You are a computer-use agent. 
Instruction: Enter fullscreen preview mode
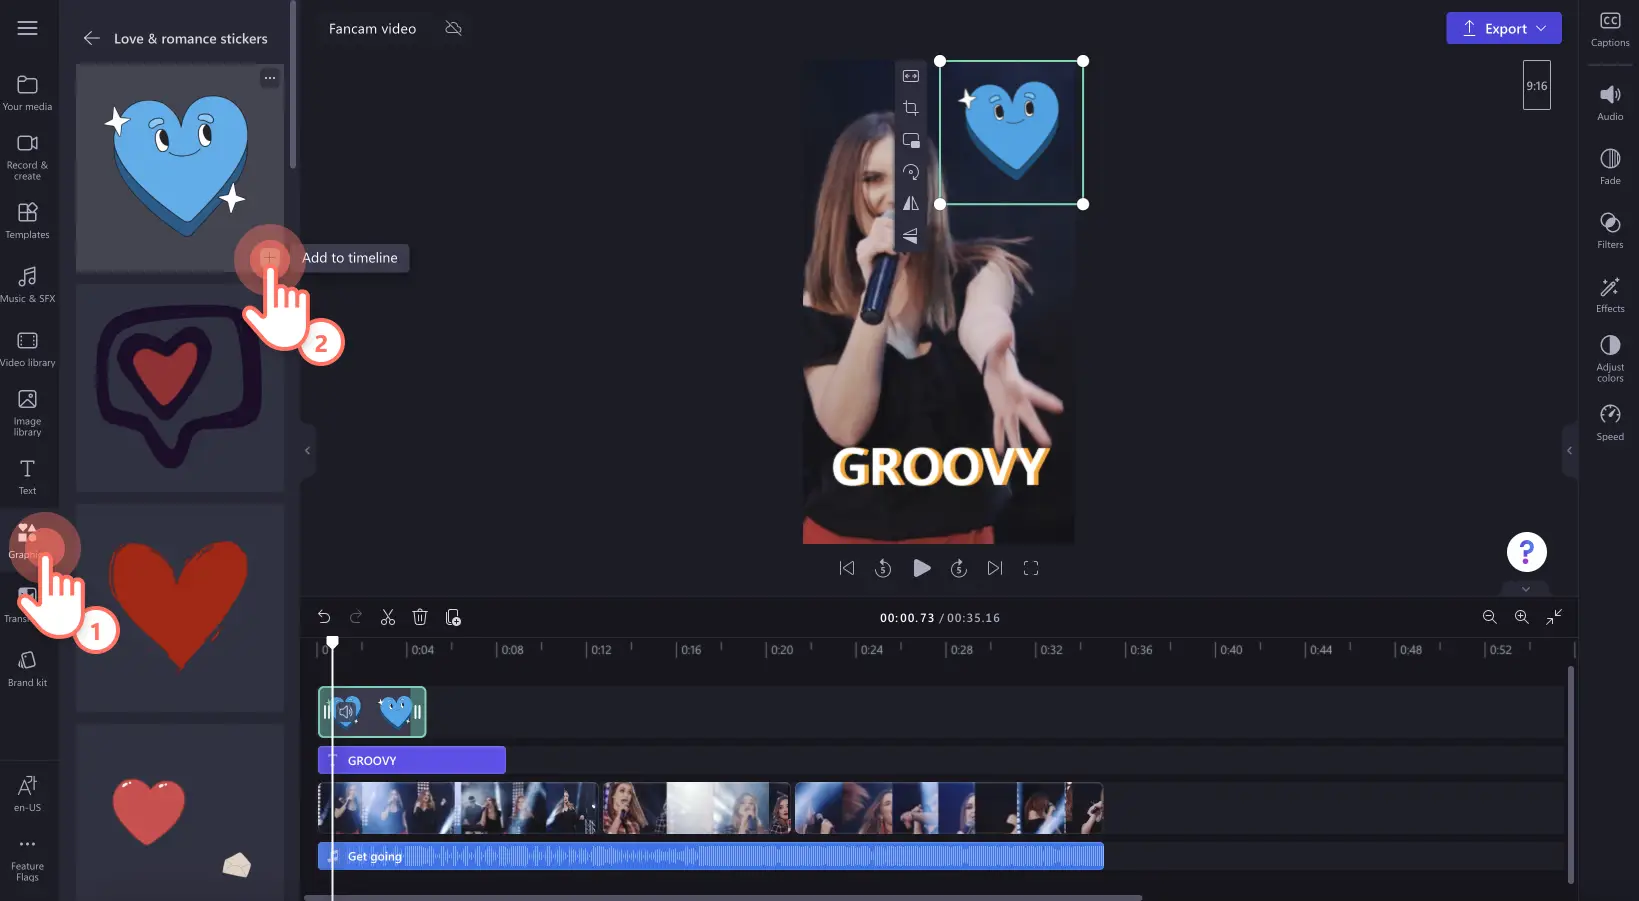click(x=1031, y=568)
